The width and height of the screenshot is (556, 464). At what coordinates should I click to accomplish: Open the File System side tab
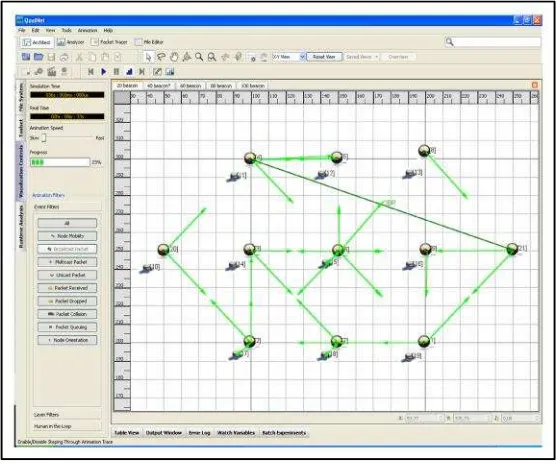pos(21,97)
